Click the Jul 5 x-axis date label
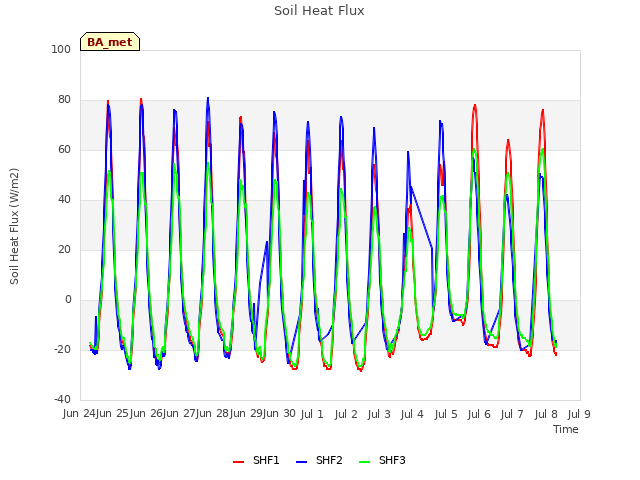 coord(446,414)
